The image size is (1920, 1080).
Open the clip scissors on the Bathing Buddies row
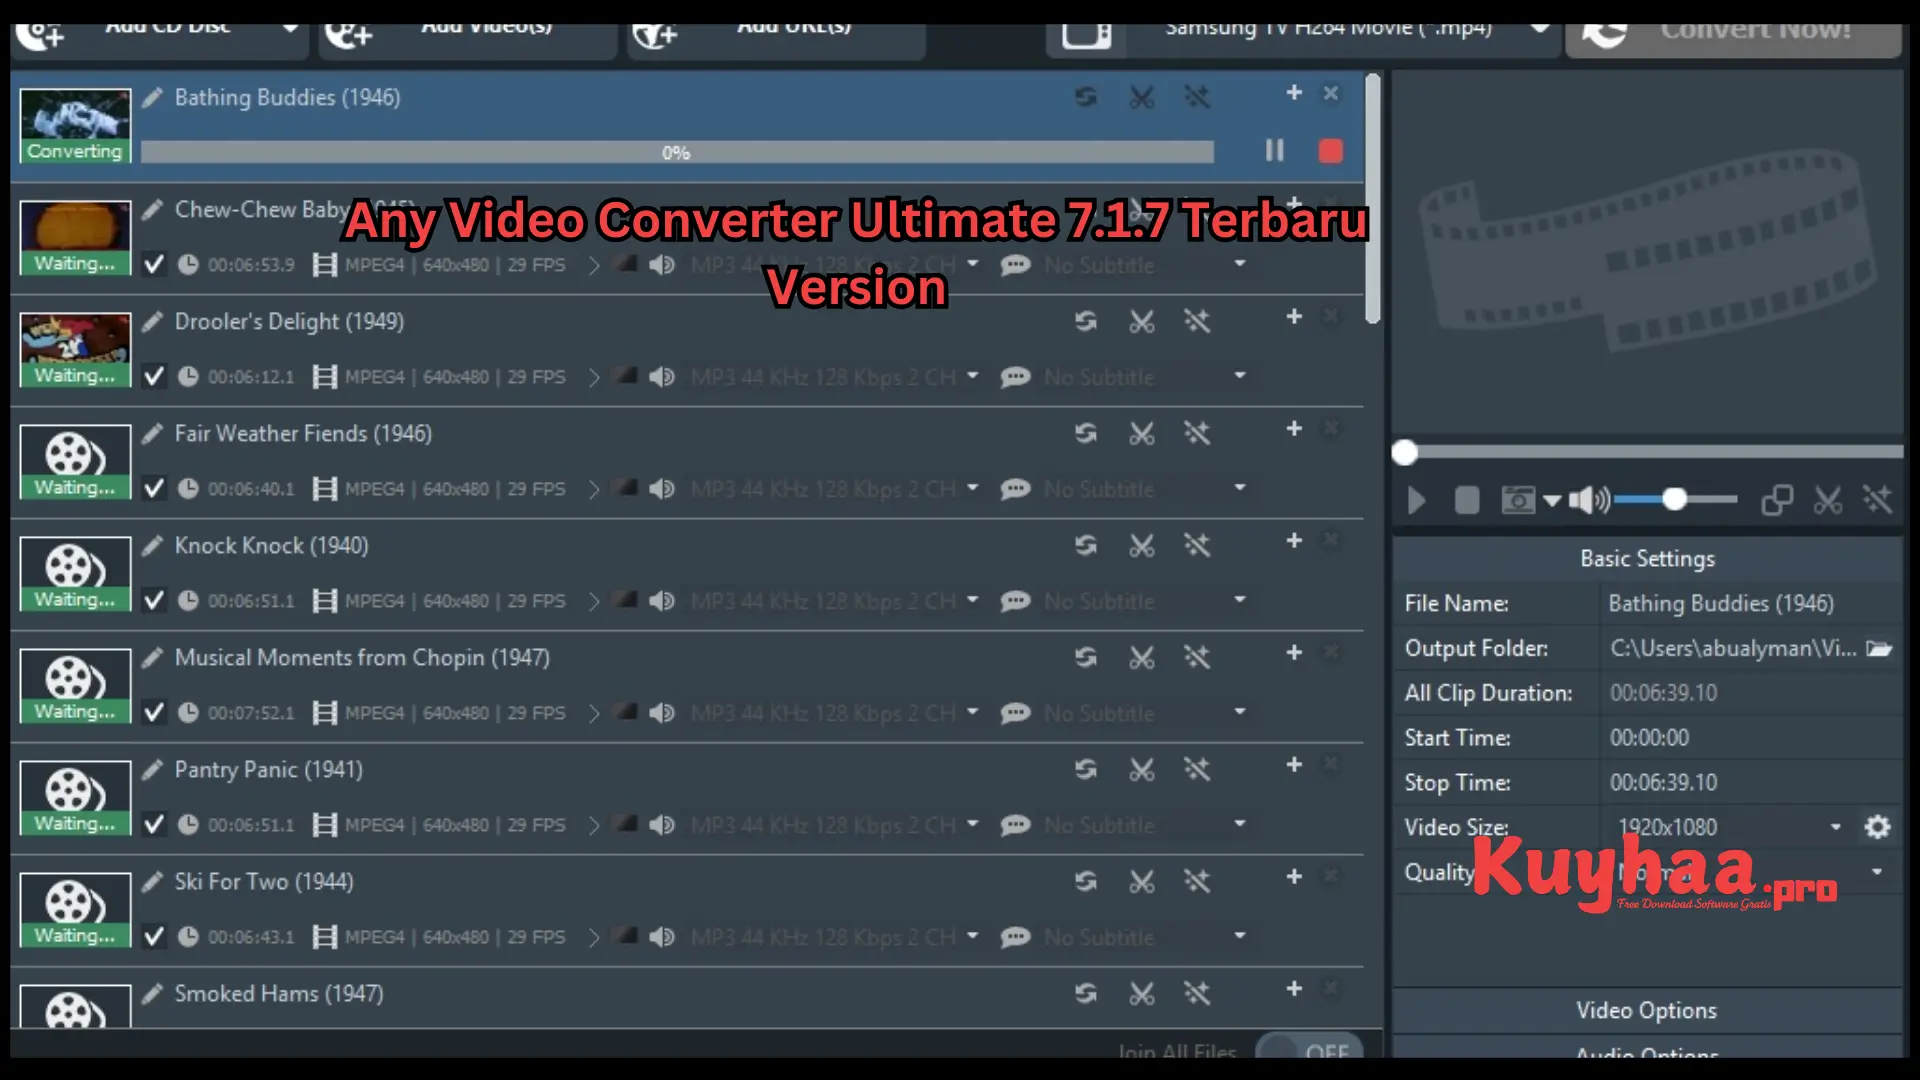(x=1142, y=97)
